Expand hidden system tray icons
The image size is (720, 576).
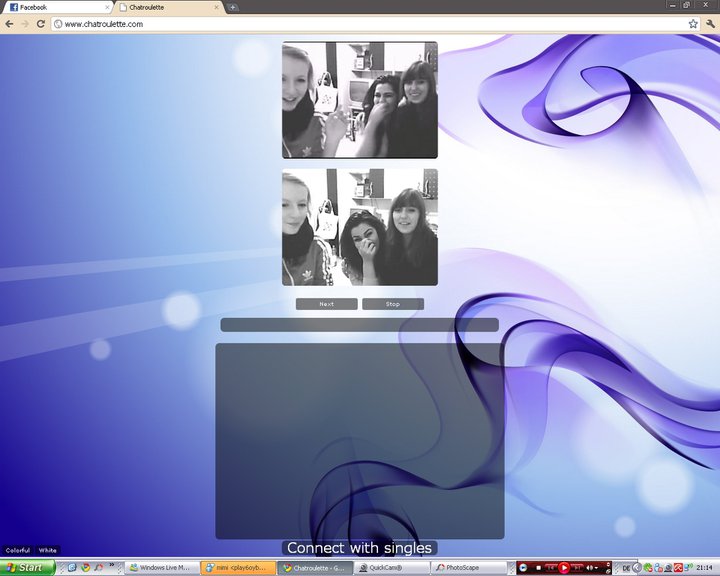tap(637, 568)
